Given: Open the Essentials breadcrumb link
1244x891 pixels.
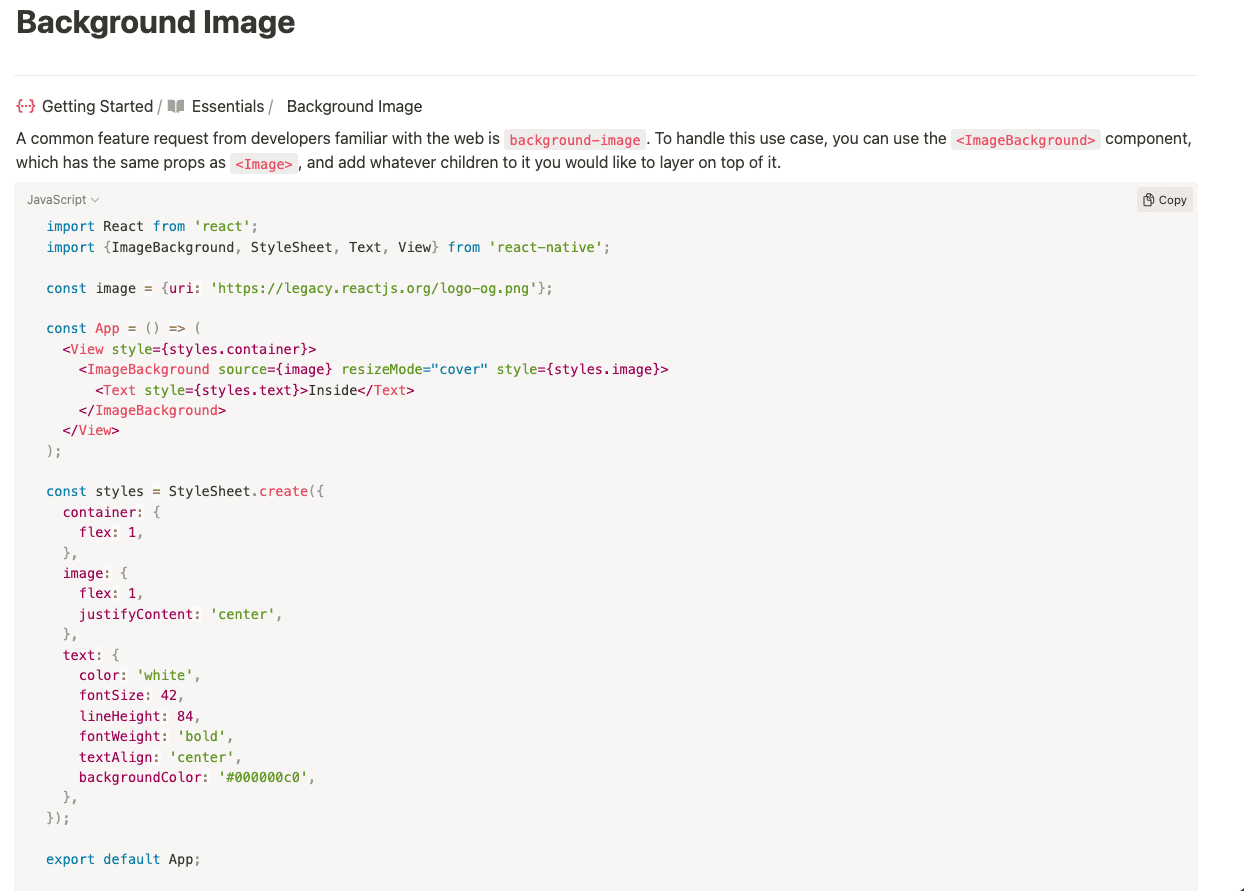Looking at the screenshot, I should pyautogui.click(x=228, y=106).
